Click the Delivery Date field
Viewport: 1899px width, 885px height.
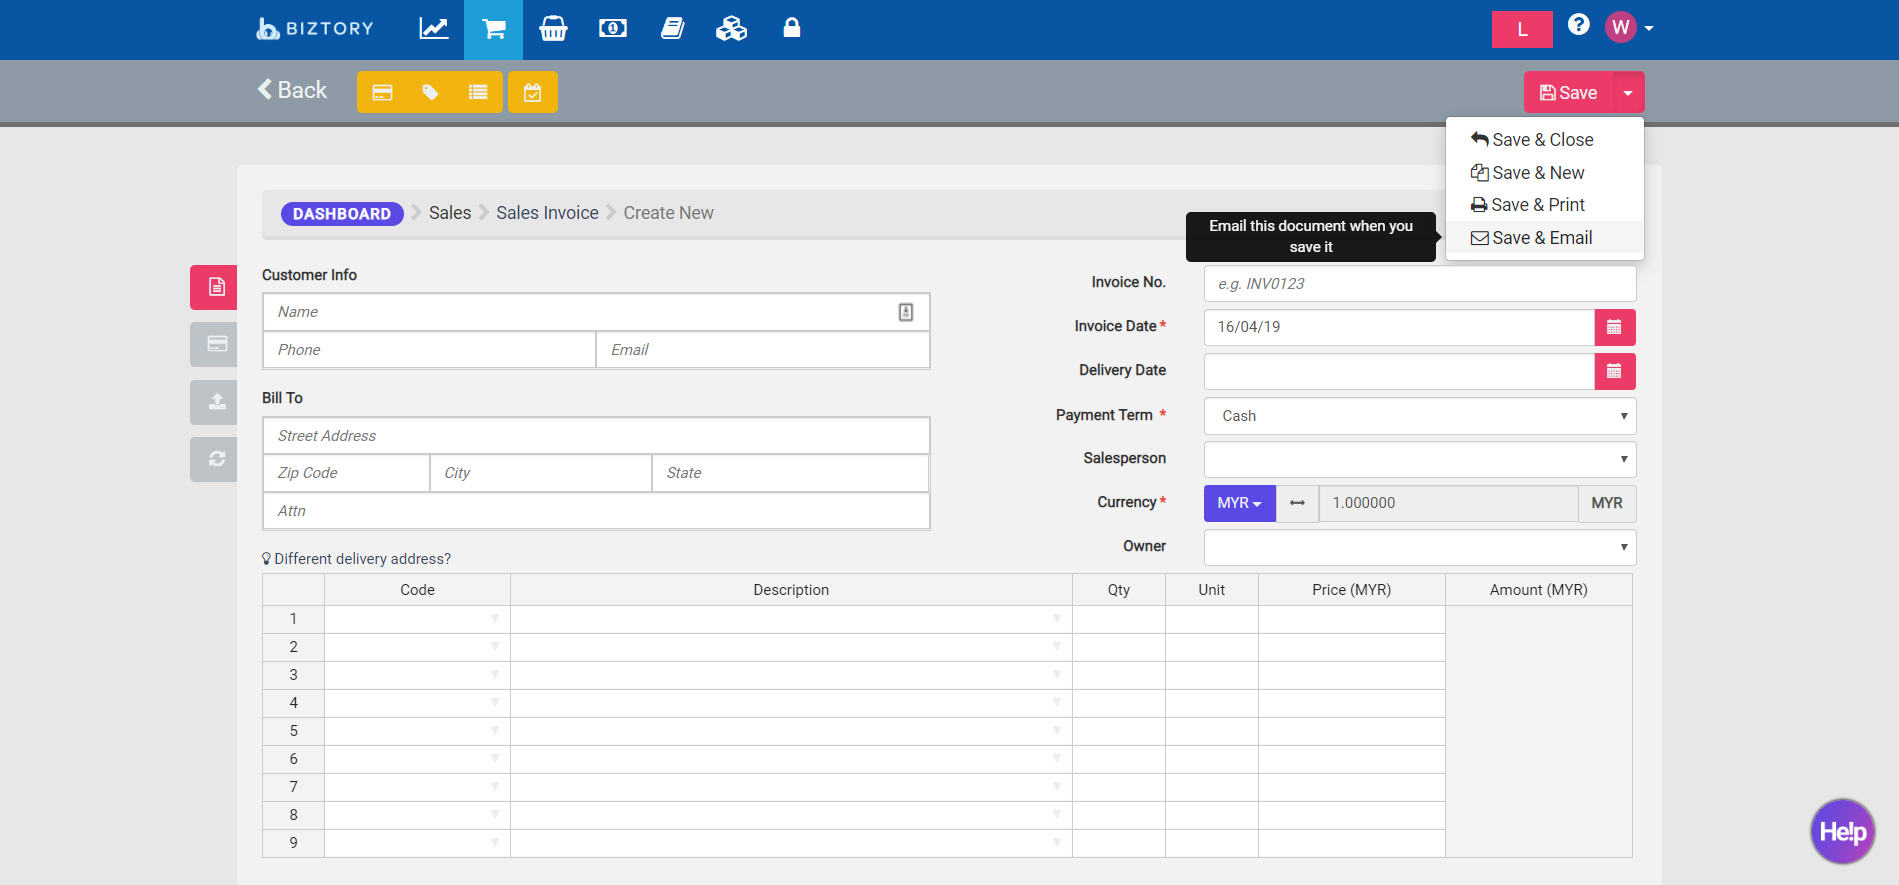point(1399,371)
